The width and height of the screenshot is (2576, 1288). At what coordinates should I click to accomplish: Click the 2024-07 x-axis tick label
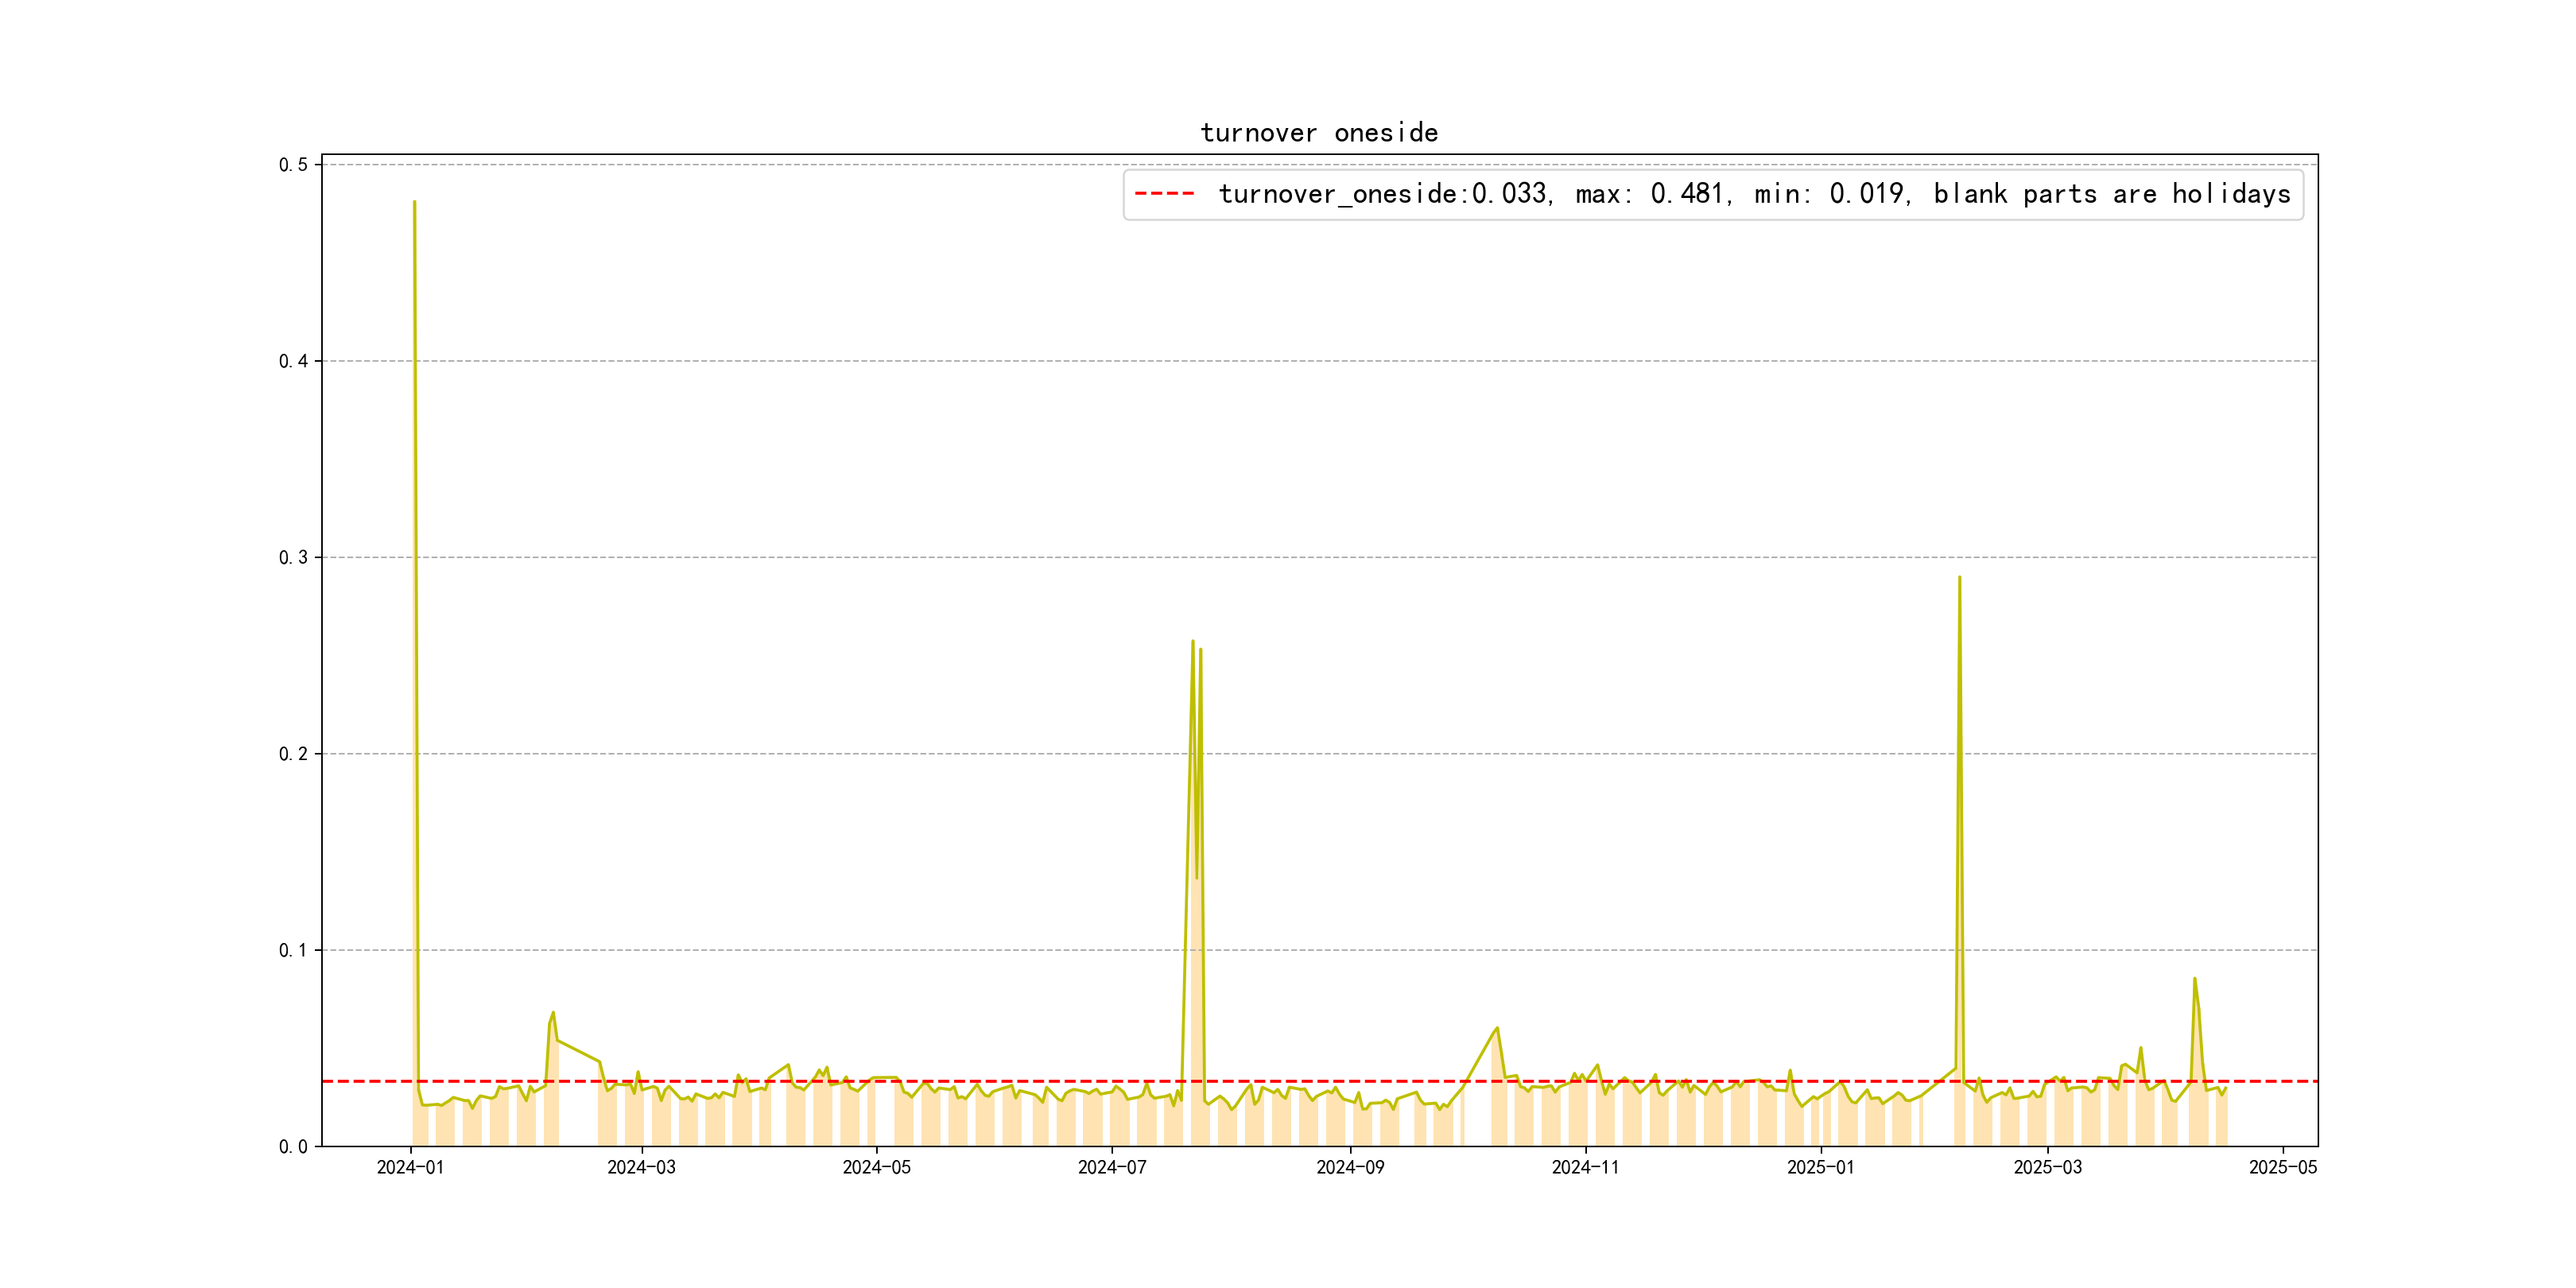point(1111,1167)
